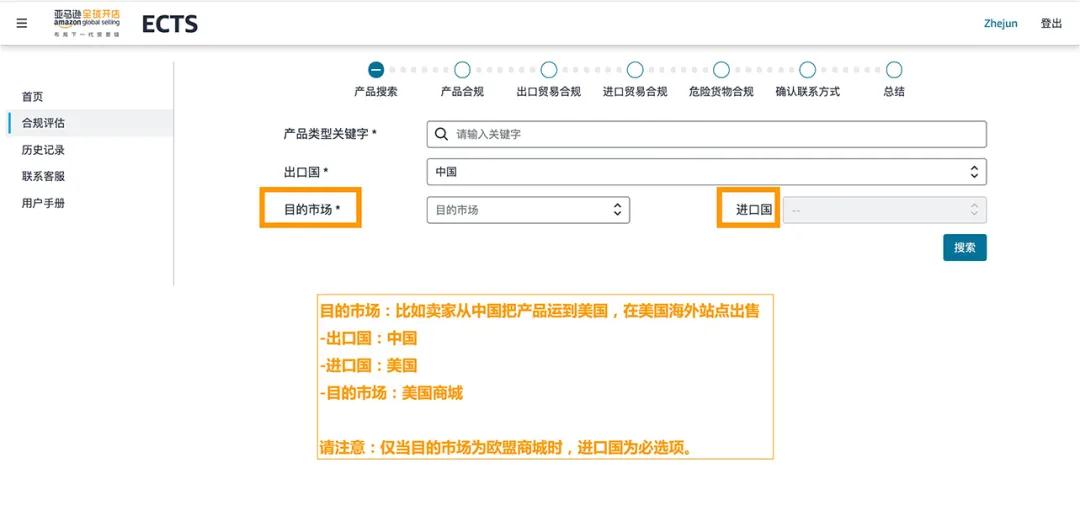Click the 总结 step circle
The height and width of the screenshot is (527, 1080).
tap(894, 70)
